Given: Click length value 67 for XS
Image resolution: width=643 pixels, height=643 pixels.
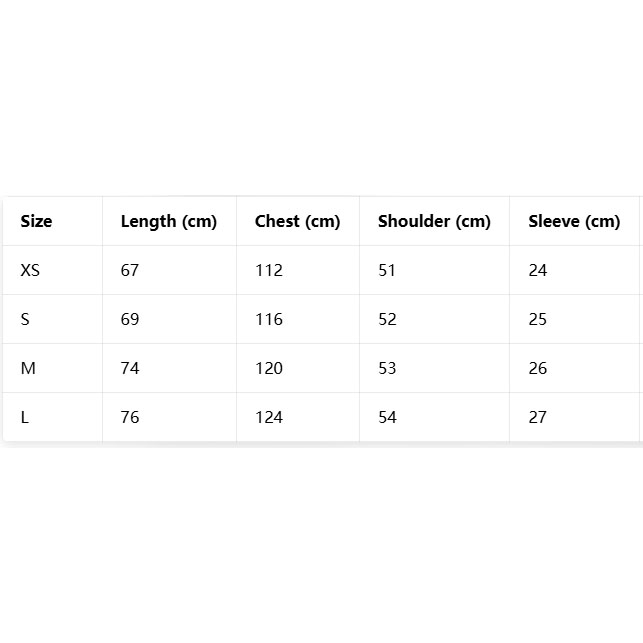Looking at the screenshot, I should click(130, 270).
